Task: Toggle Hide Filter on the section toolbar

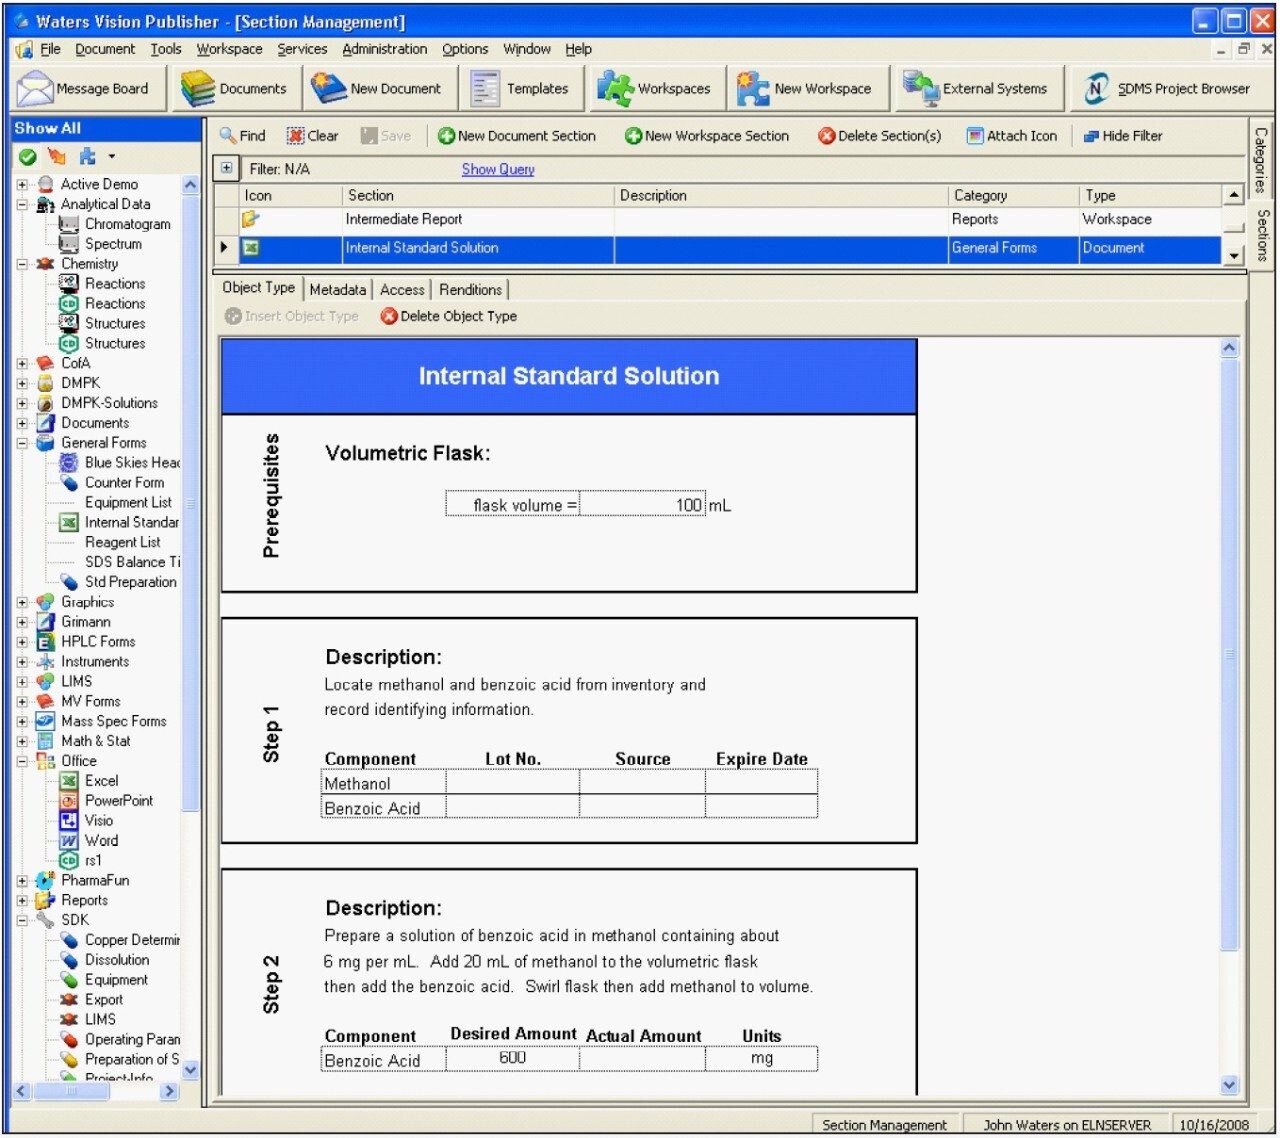Action: click(x=1090, y=135)
